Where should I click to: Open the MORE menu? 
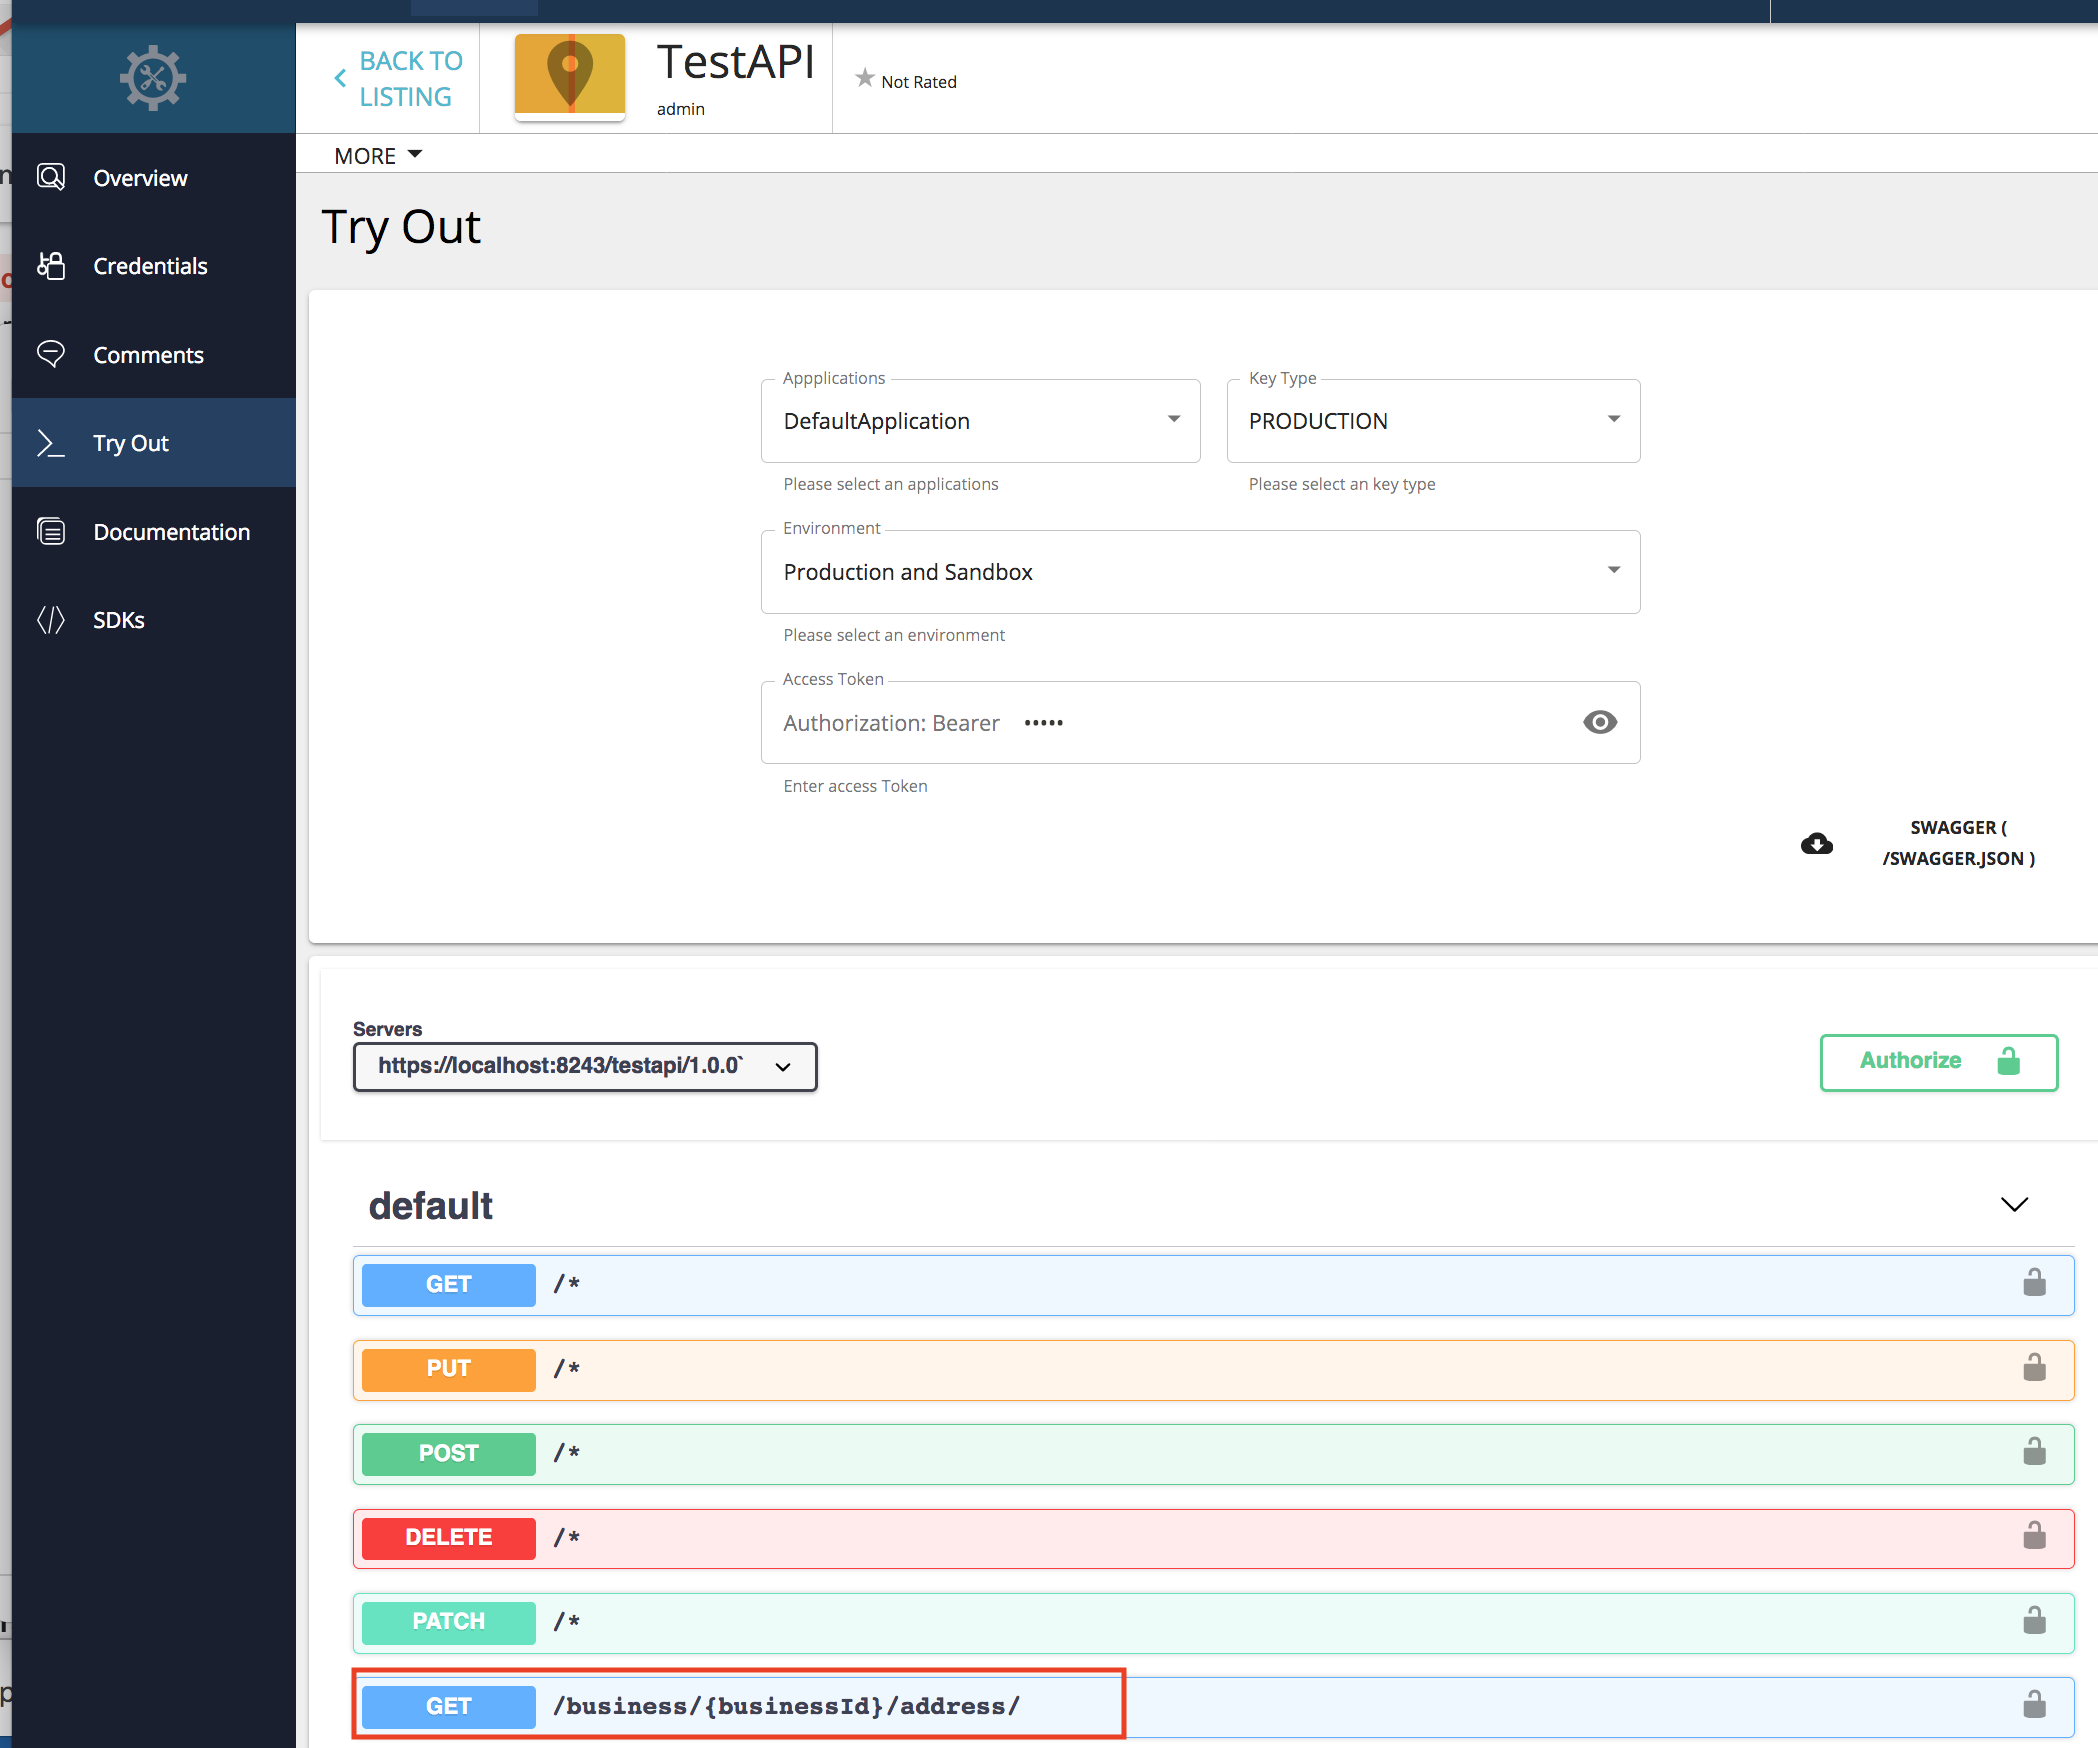click(376, 155)
